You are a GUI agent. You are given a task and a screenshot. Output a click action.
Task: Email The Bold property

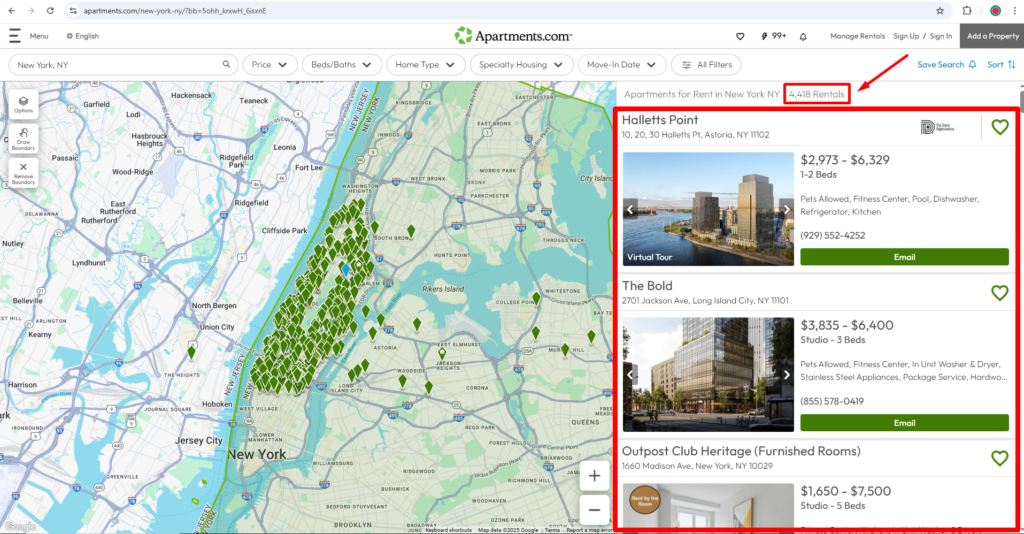[904, 422]
